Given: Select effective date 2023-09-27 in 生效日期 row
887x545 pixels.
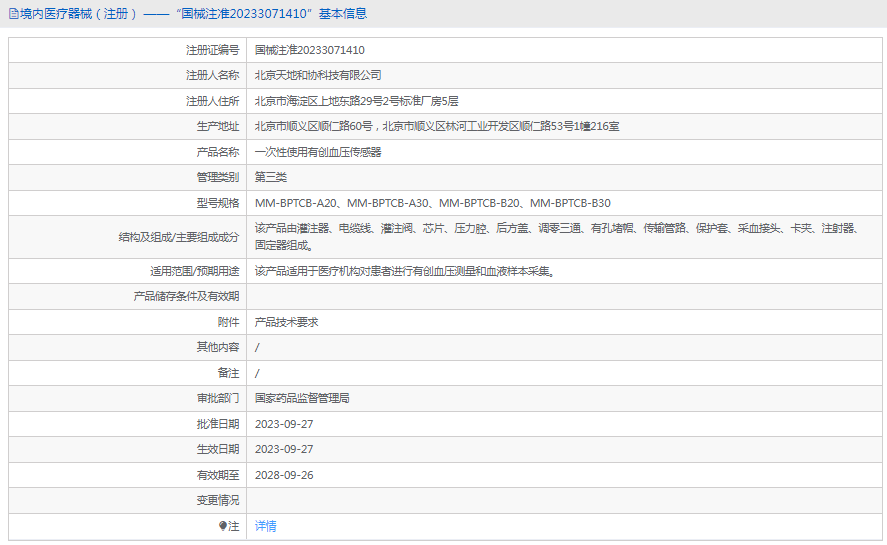Looking at the screenshot, I should (284, 449).
